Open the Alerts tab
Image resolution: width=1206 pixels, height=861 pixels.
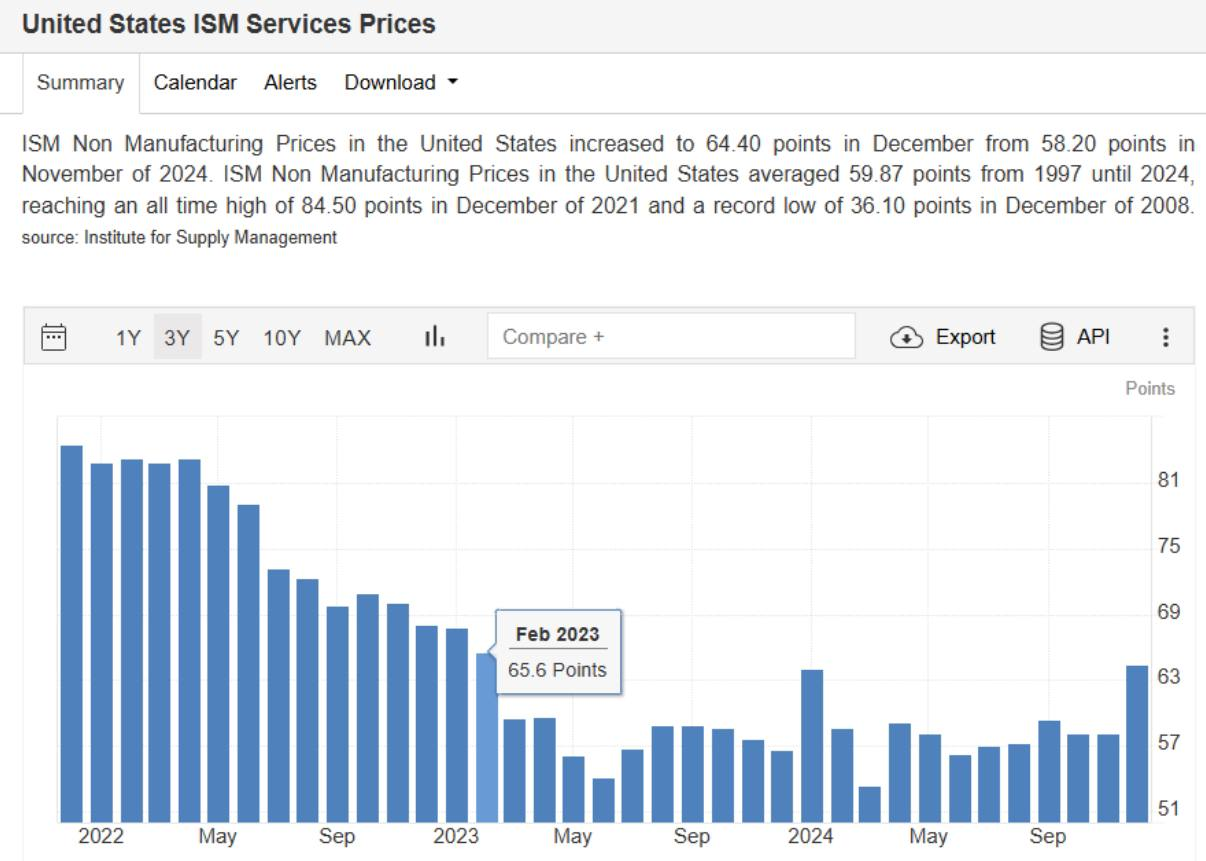pos(290,83)
